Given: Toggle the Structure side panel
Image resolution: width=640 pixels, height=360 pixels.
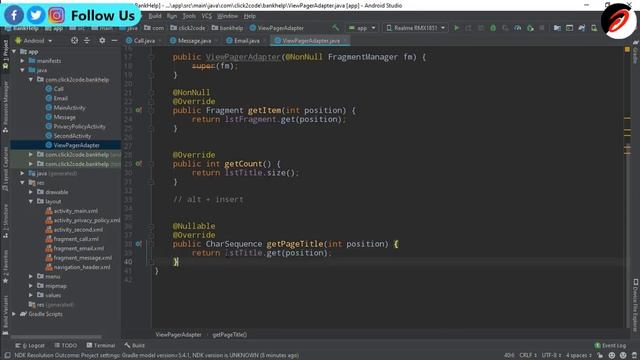Looking at the screenshot, I should (x=5, y=221).
